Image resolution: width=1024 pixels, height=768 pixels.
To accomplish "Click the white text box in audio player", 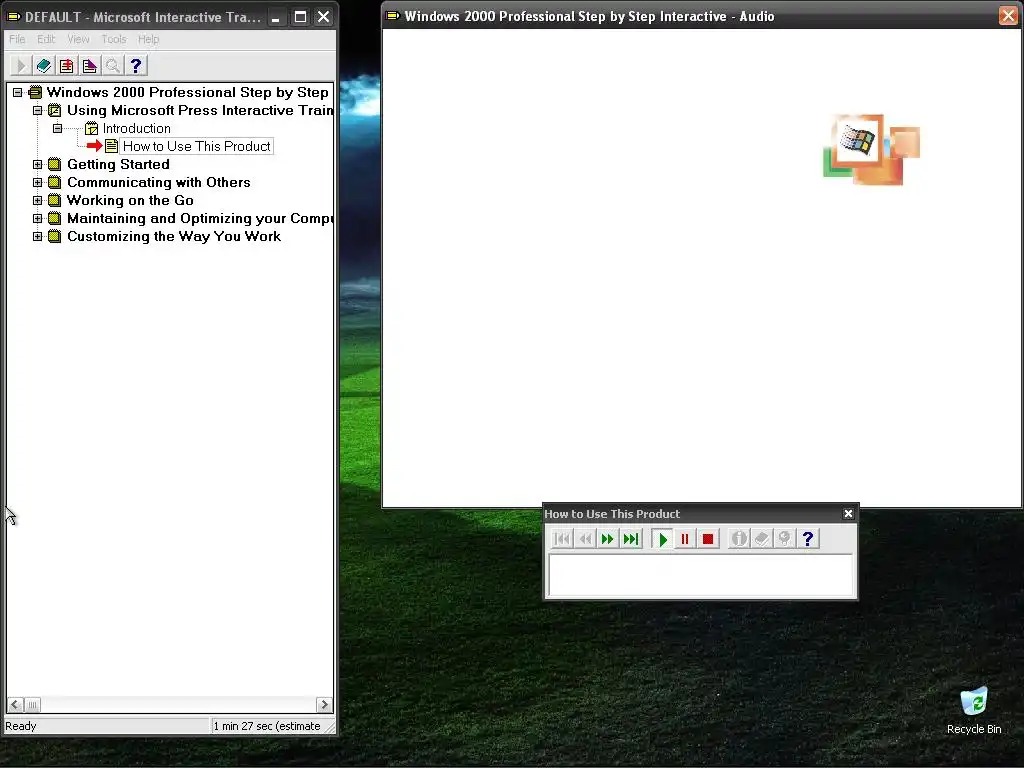I will 700,575.
